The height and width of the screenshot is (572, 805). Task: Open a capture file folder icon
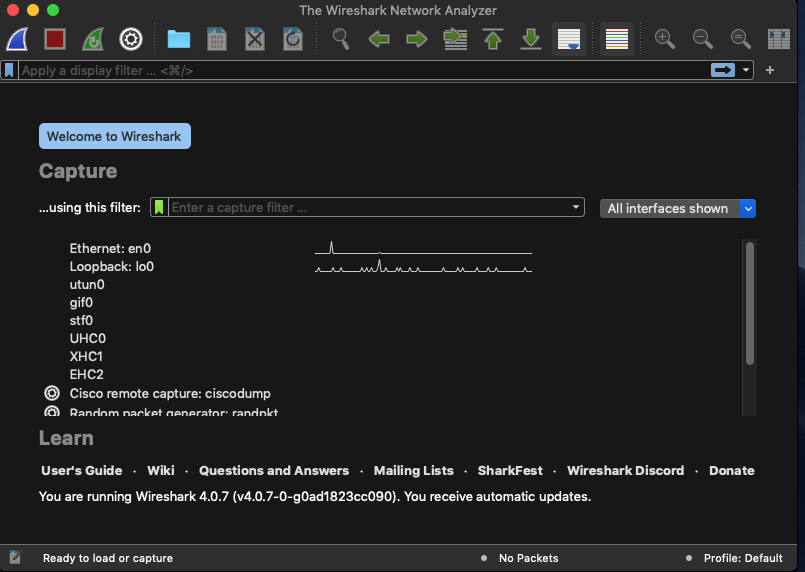[x=179, y=39]
